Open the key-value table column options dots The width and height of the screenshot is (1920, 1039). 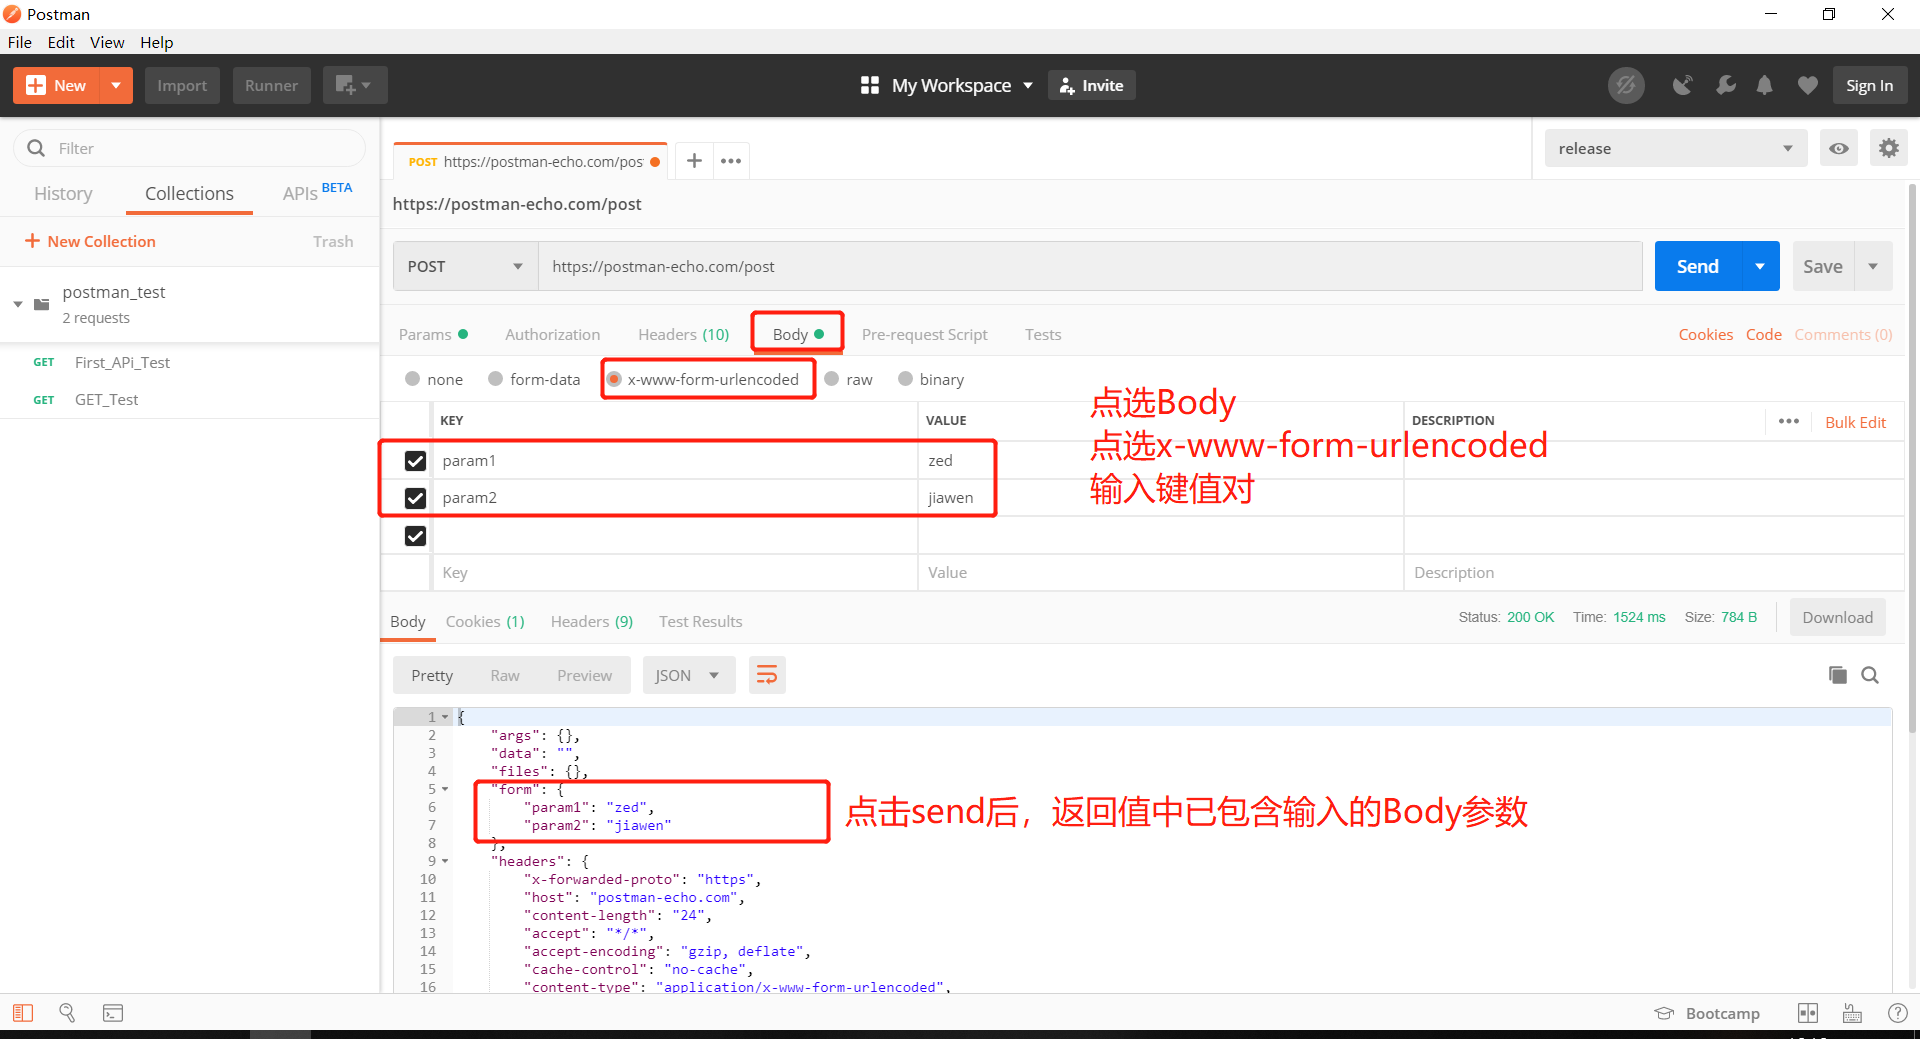[1789, 421]
